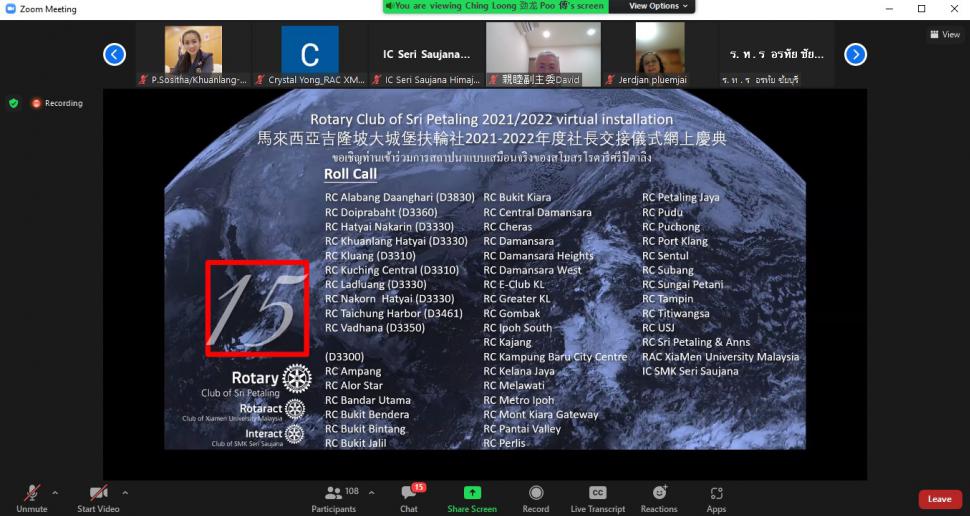Click RC Sungai Petani entry

click(682, 285)
